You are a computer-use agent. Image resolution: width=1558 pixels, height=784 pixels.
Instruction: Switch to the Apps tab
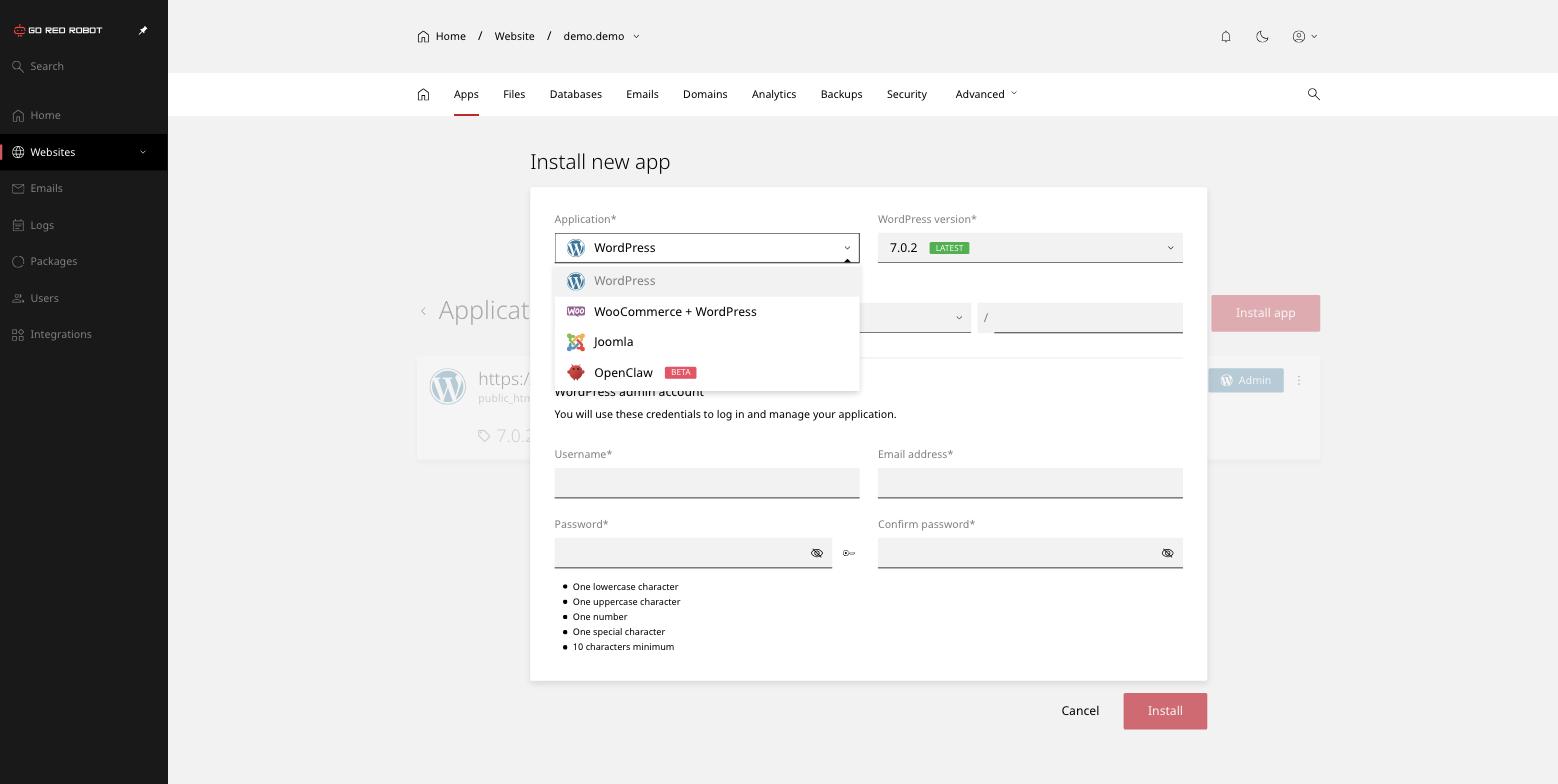click(x=466, y=94)
